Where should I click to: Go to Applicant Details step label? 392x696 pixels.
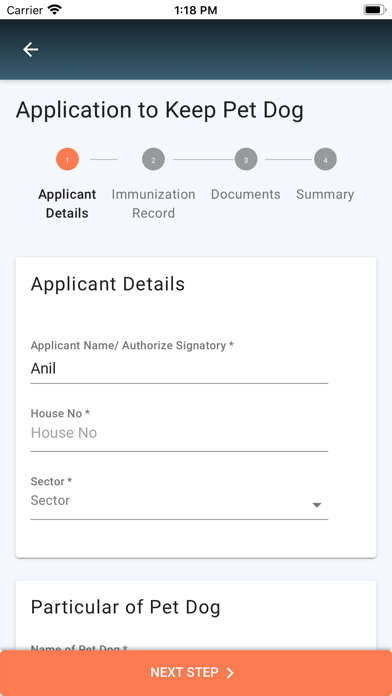(x=67, y=204)
